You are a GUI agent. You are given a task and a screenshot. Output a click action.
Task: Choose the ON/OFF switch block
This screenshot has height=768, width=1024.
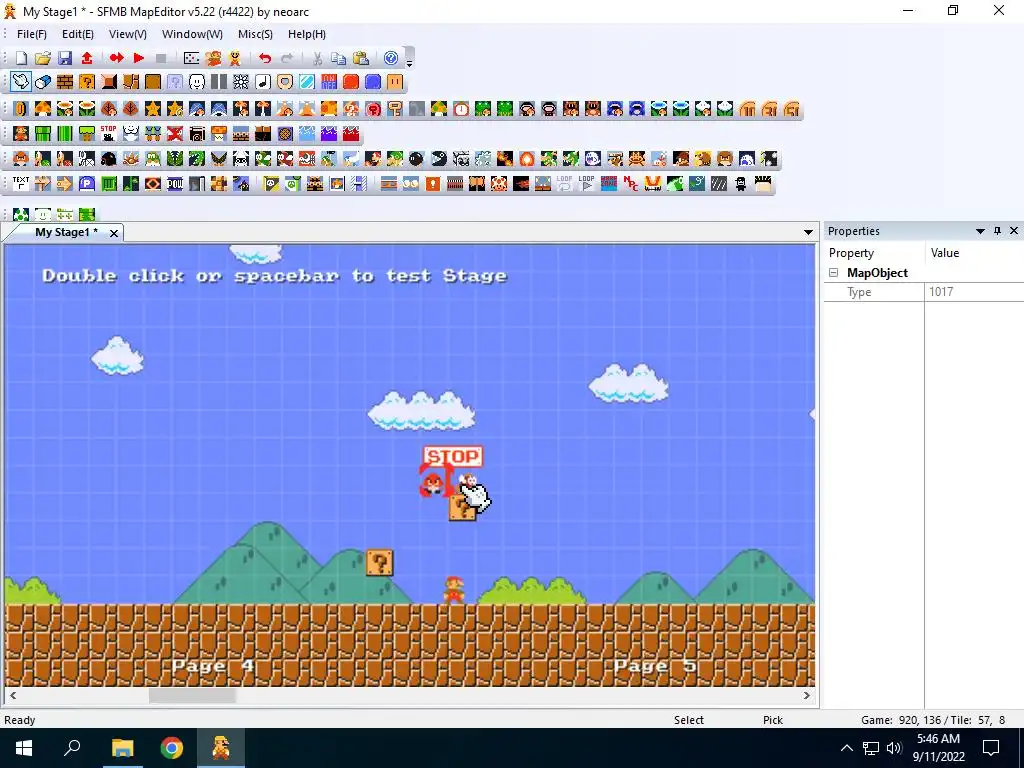coord(329,82)
